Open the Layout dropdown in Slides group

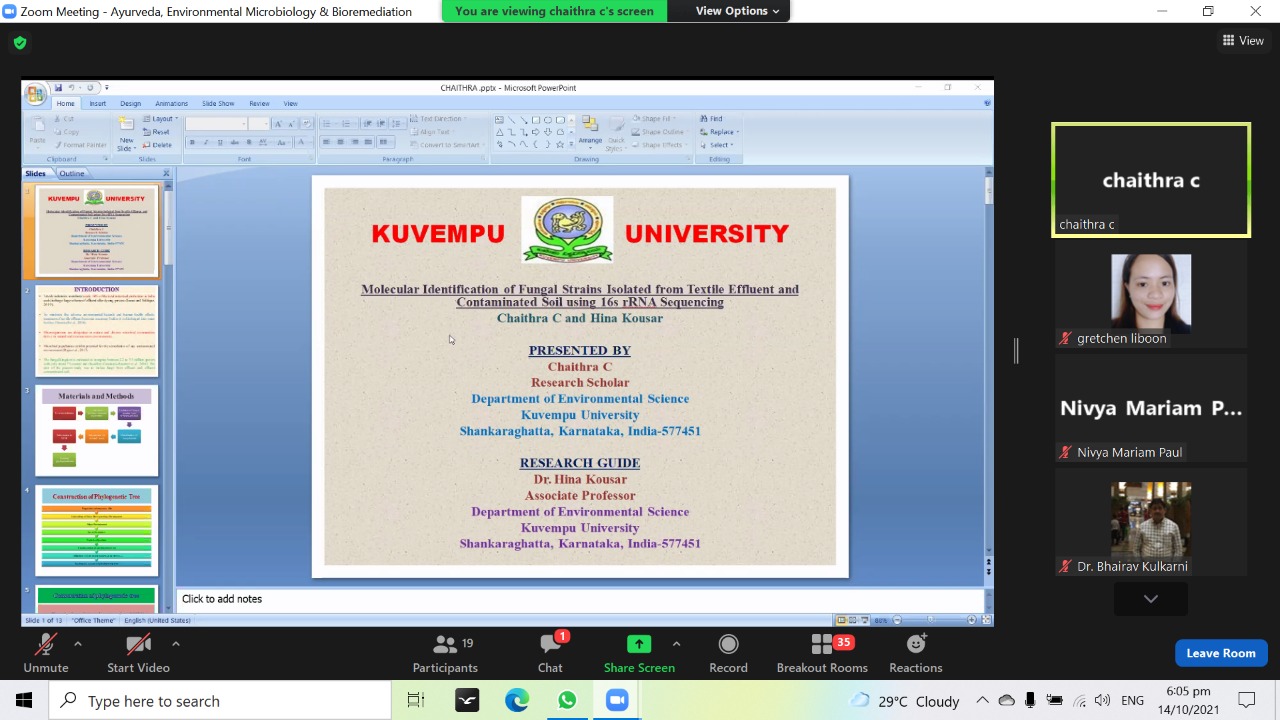click(x=160, y=119)
